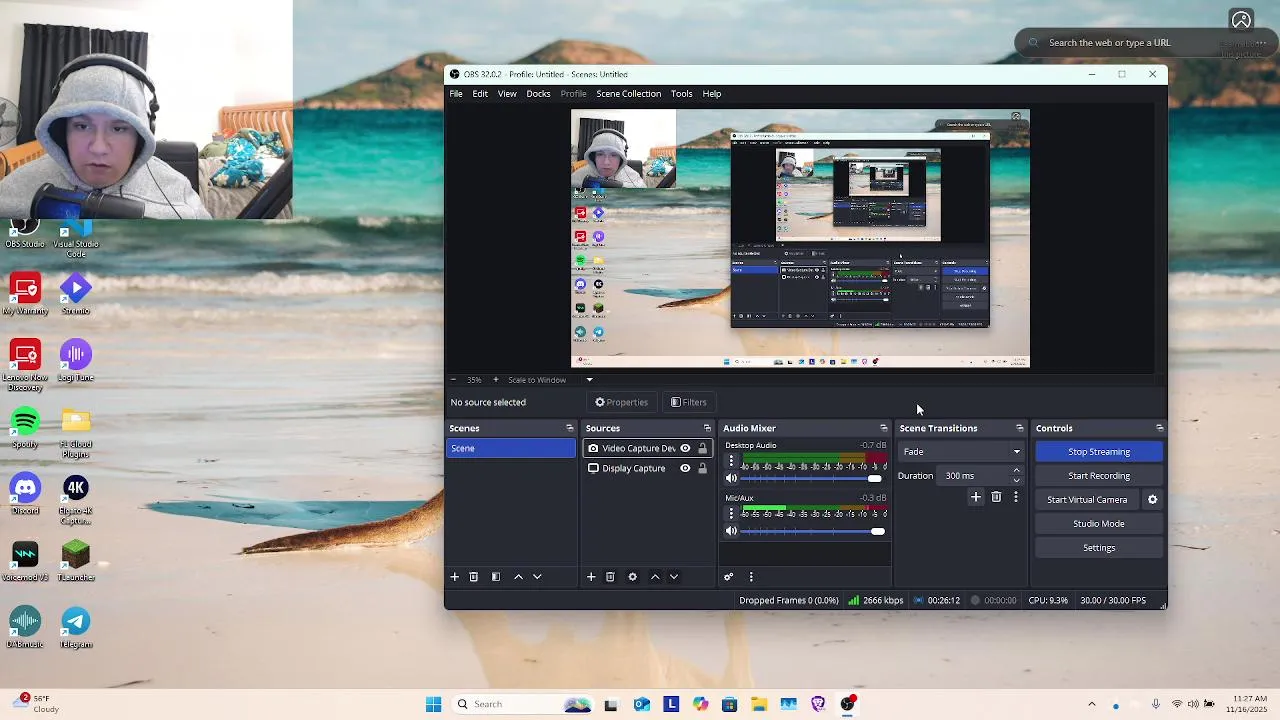The image size is (1280, 720).
Task: Open Fade transition dropdown
Action: [961, 452]
